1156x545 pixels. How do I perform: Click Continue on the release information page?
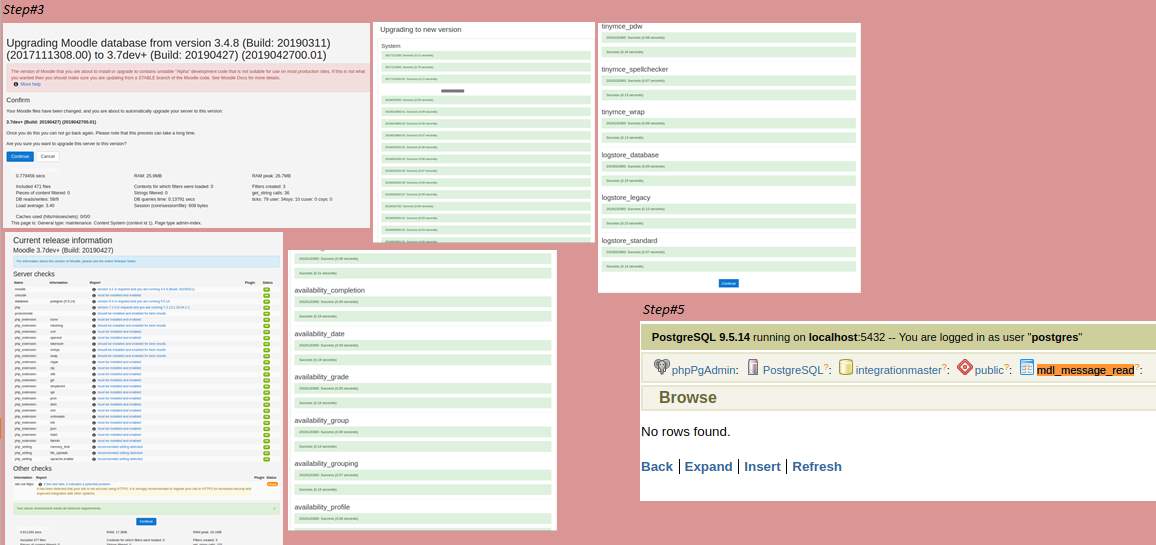pyautogui.click(x=145, y=521)
